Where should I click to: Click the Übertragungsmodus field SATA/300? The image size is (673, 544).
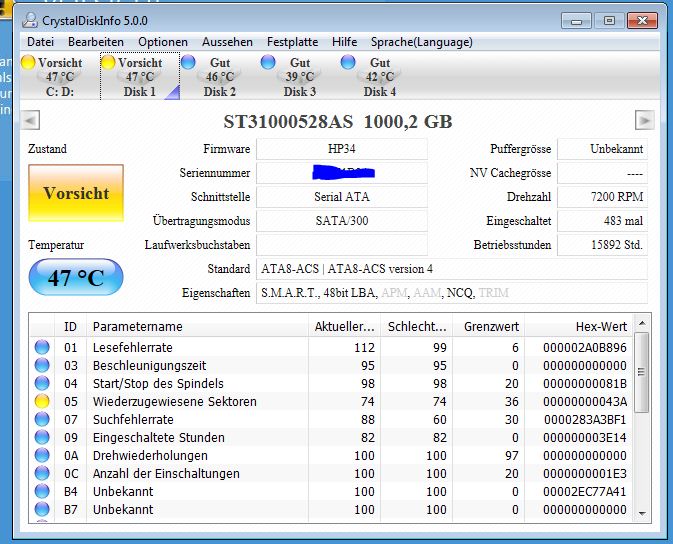pos(342,221)
